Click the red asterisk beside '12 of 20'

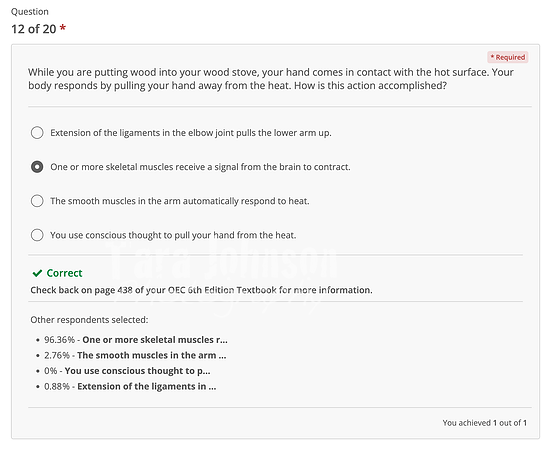(63, 28)
